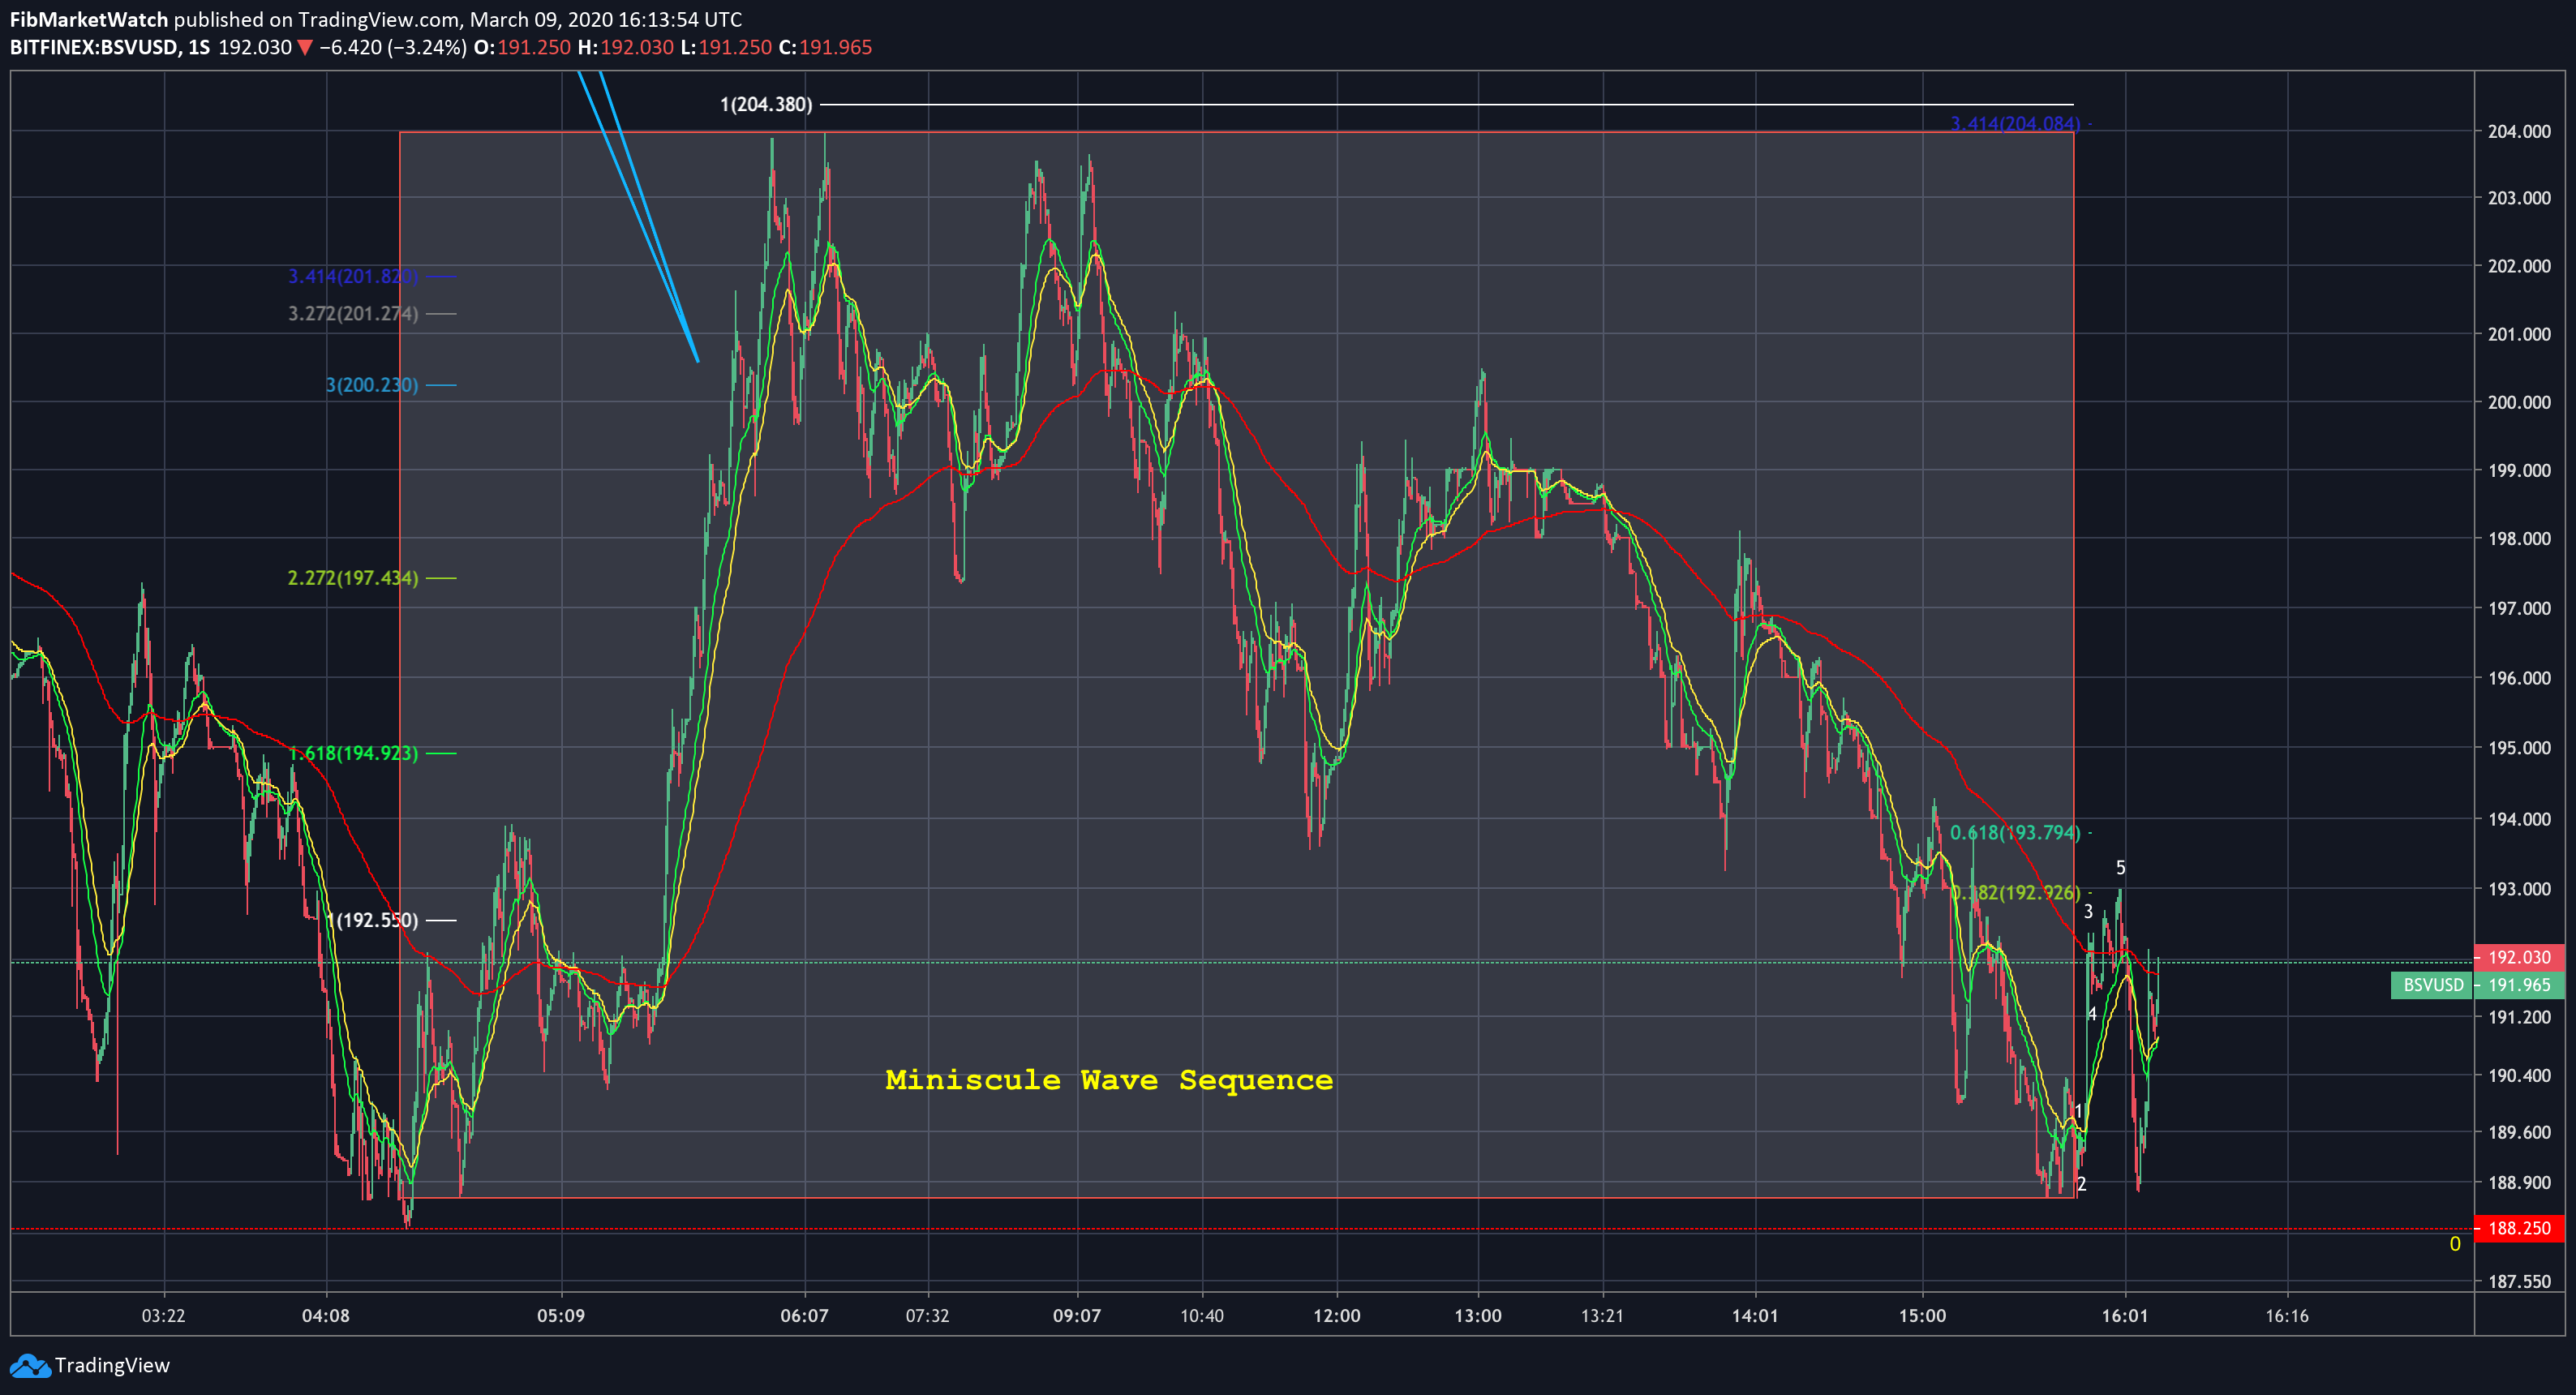The height and width of the screenshot is (1395, 2576).
Task: Click the yellow 0 level label
Action: tap(2454, 1244)
